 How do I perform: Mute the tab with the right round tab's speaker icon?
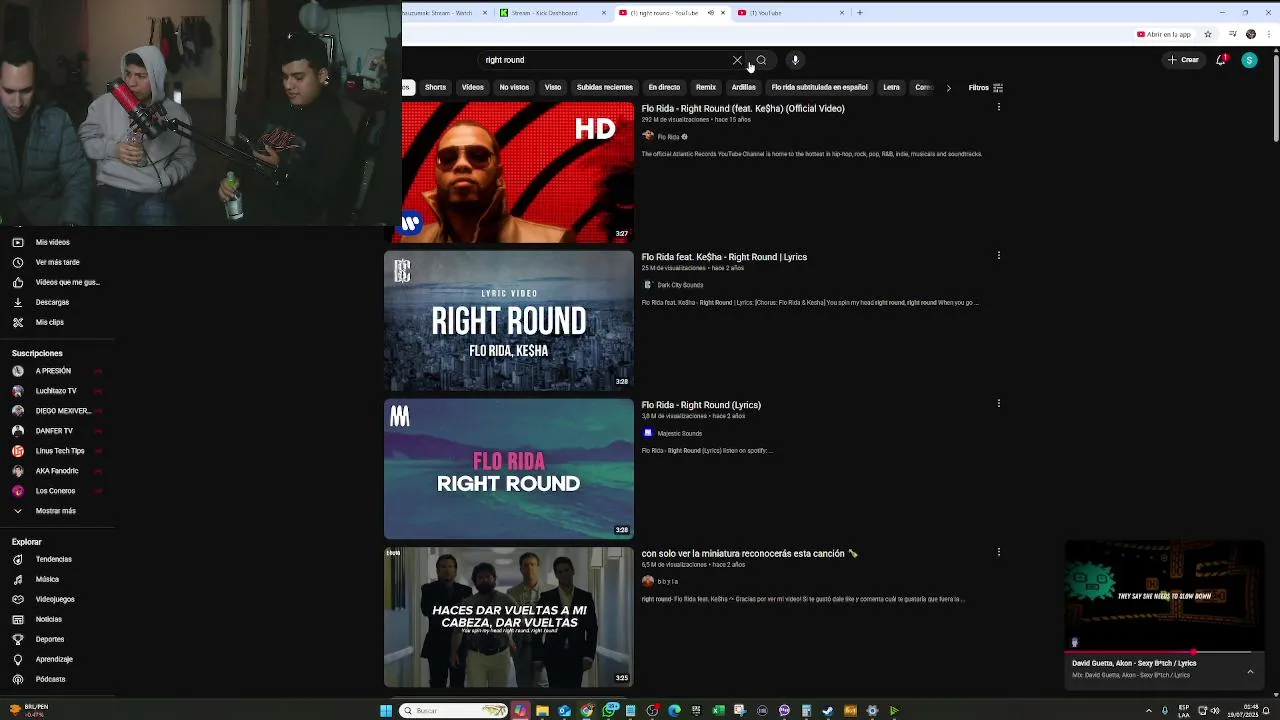coord(711,13)
